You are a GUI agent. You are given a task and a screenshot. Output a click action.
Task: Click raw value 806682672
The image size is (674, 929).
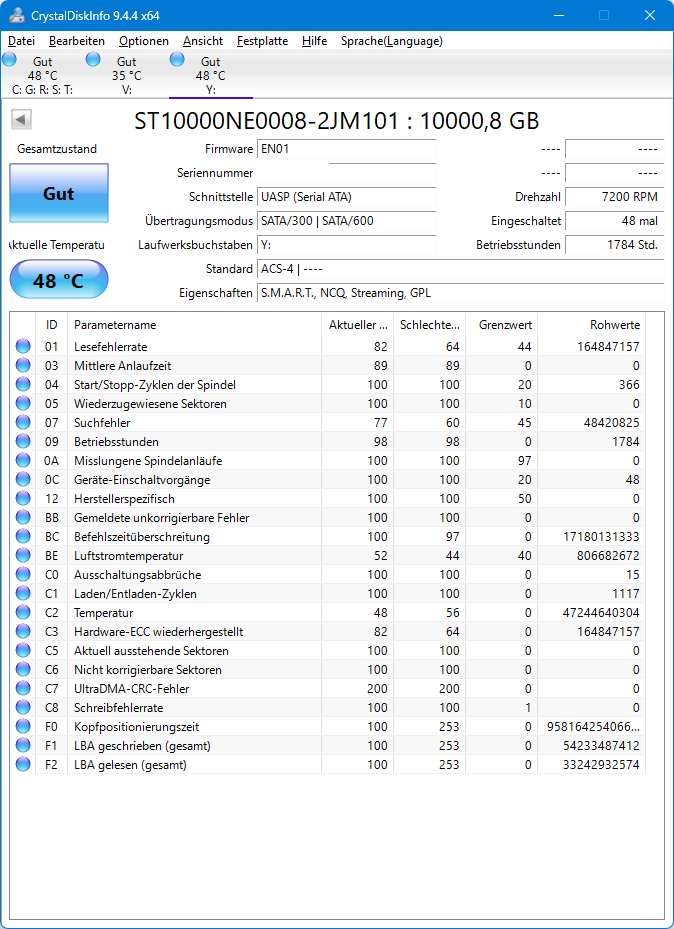coord(608,556)
